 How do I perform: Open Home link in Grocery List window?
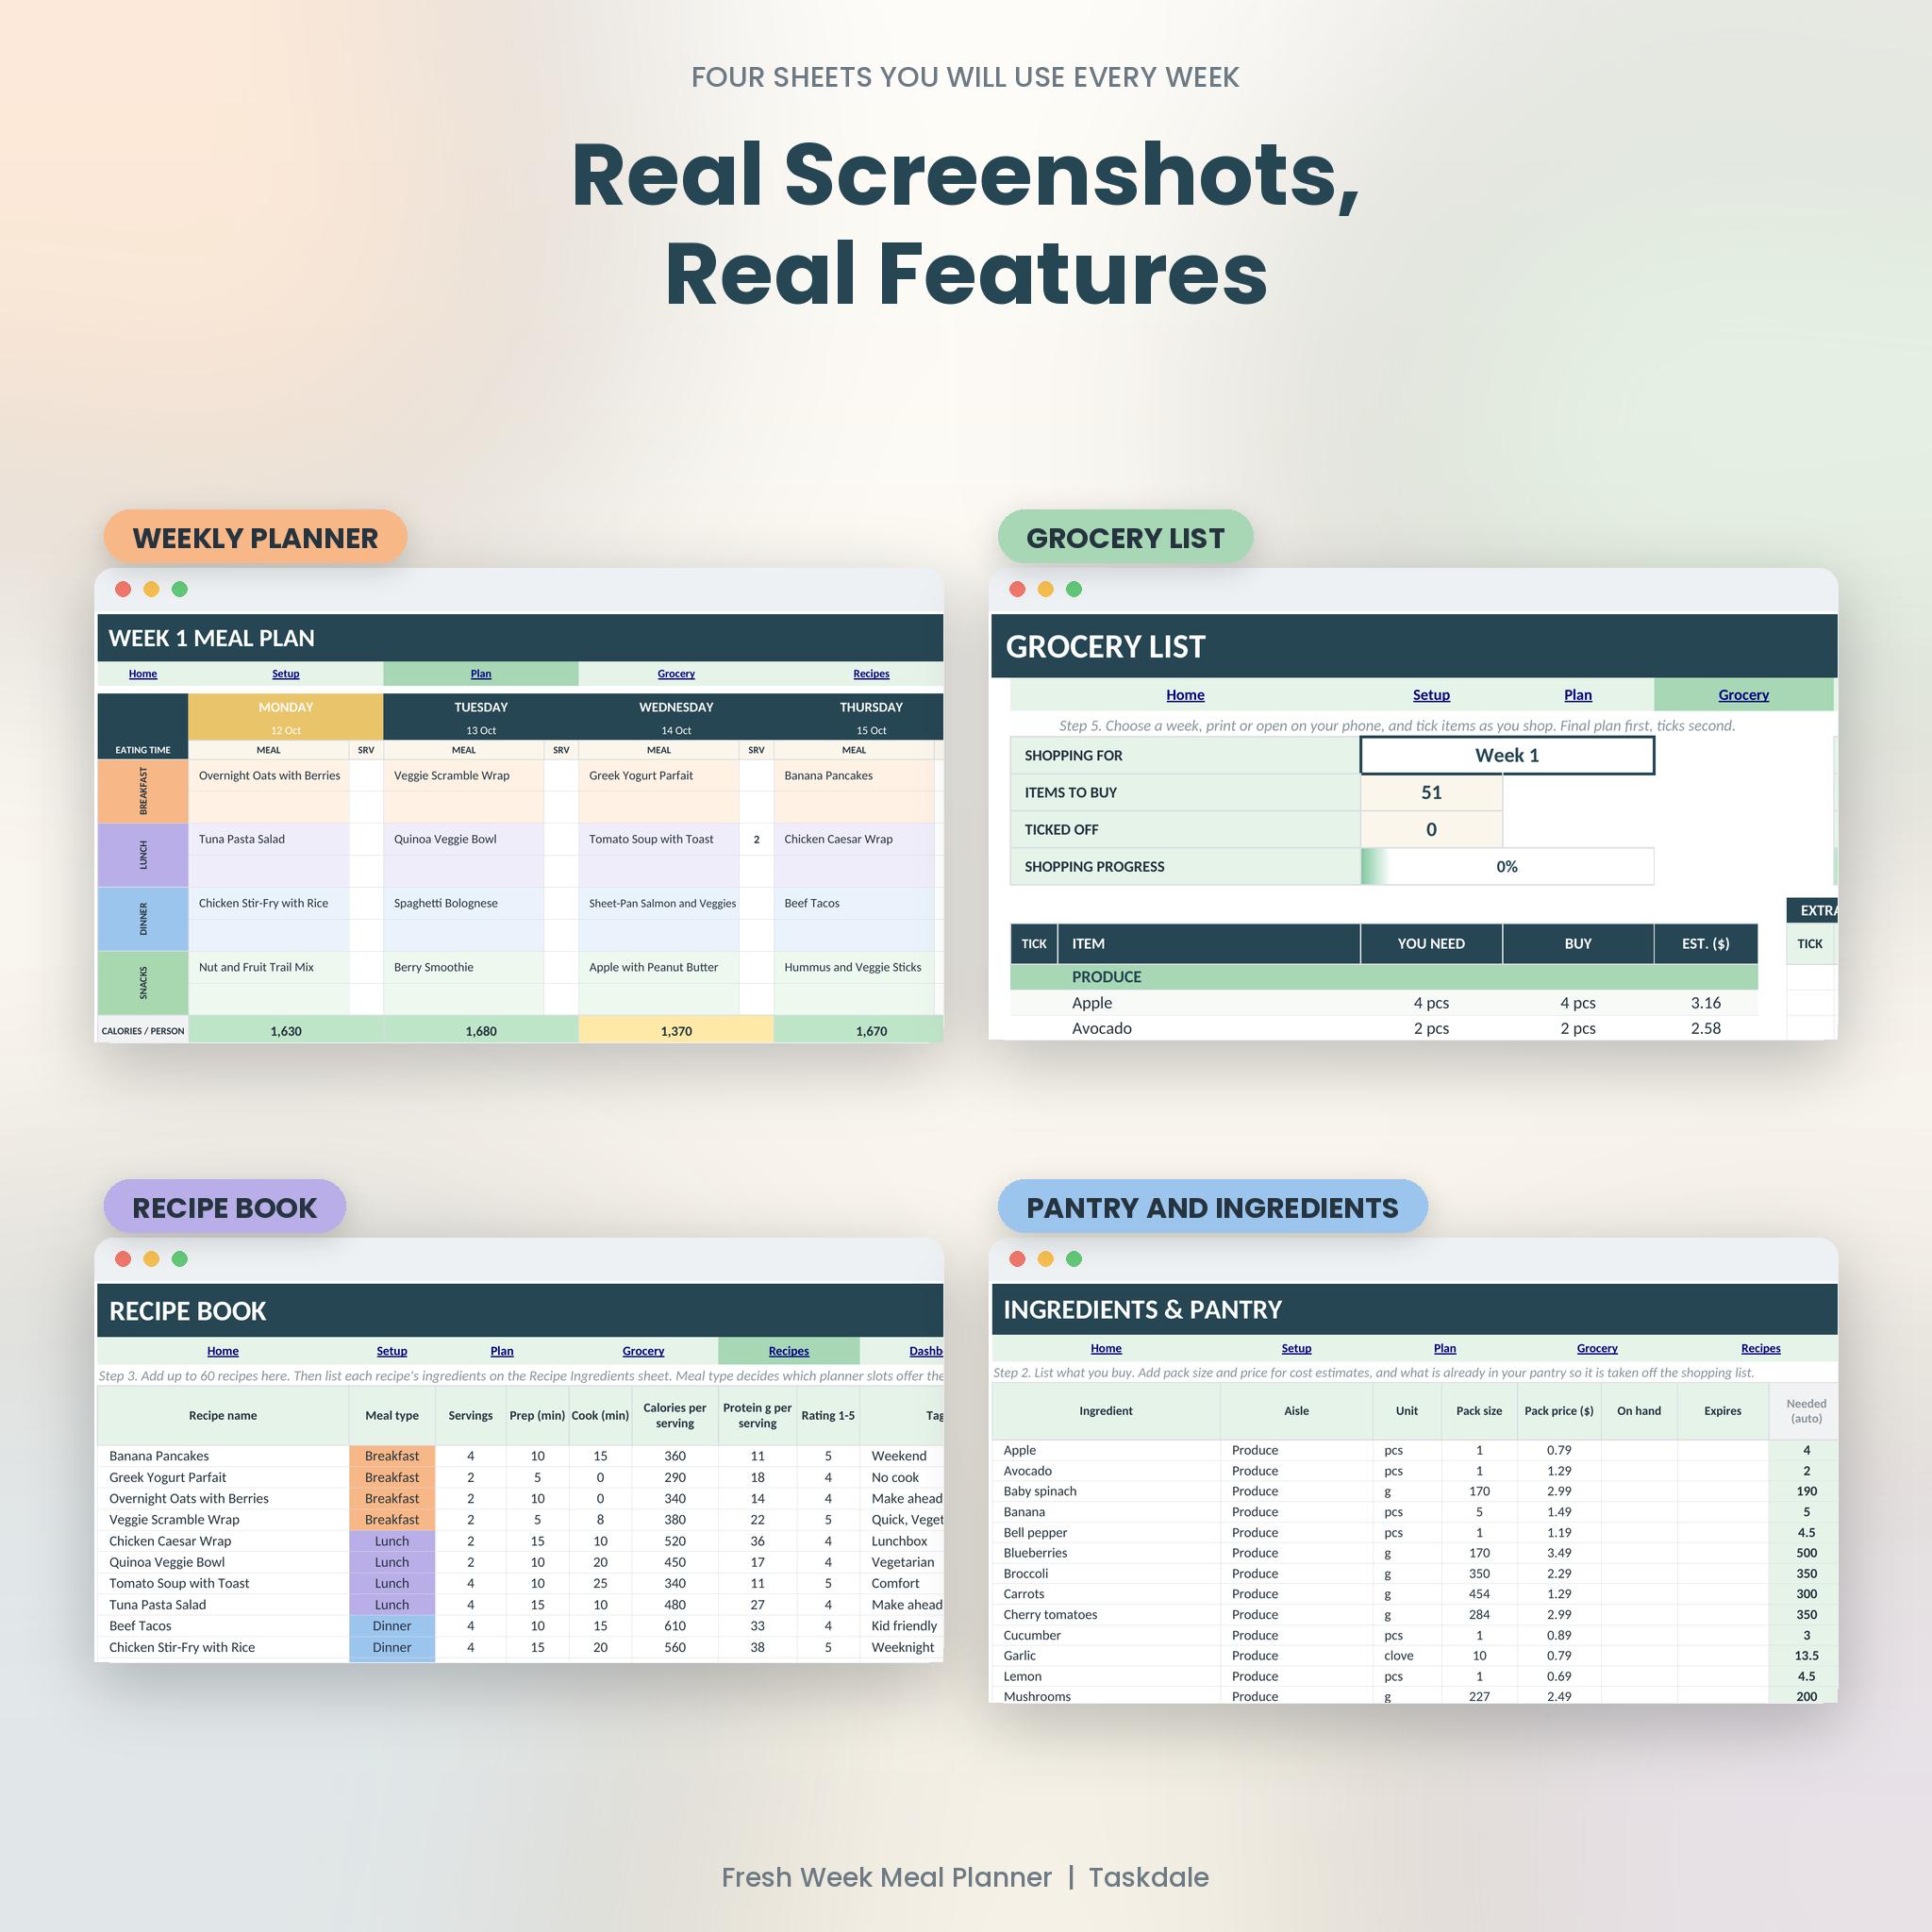click(x=1185, y=695)
